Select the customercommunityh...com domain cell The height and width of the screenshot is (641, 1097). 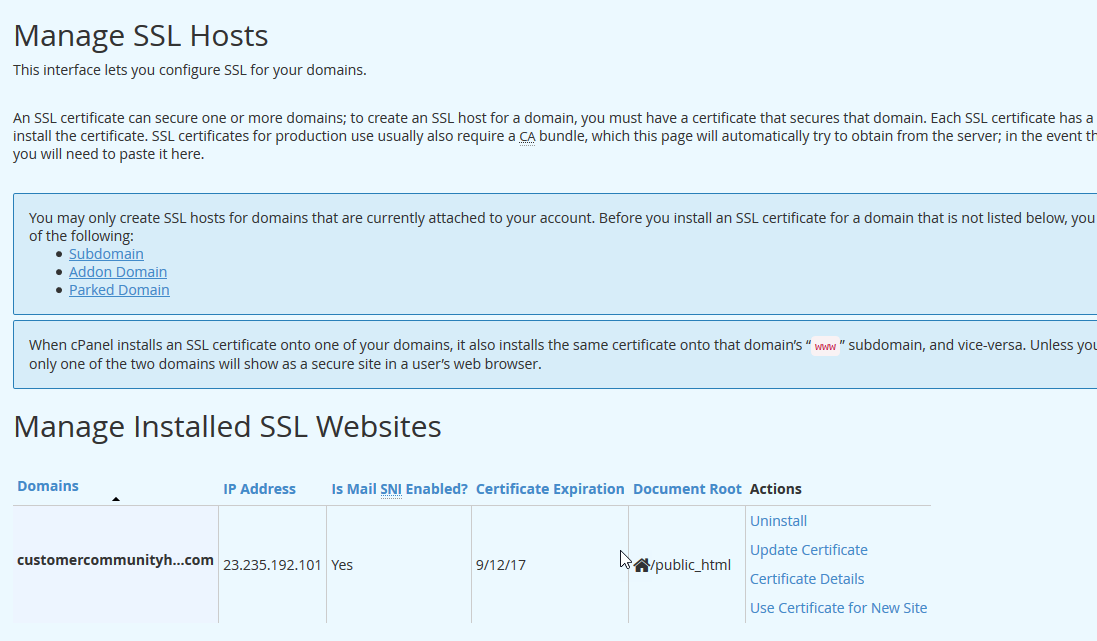pyautogui.click(x=115, y=560)
